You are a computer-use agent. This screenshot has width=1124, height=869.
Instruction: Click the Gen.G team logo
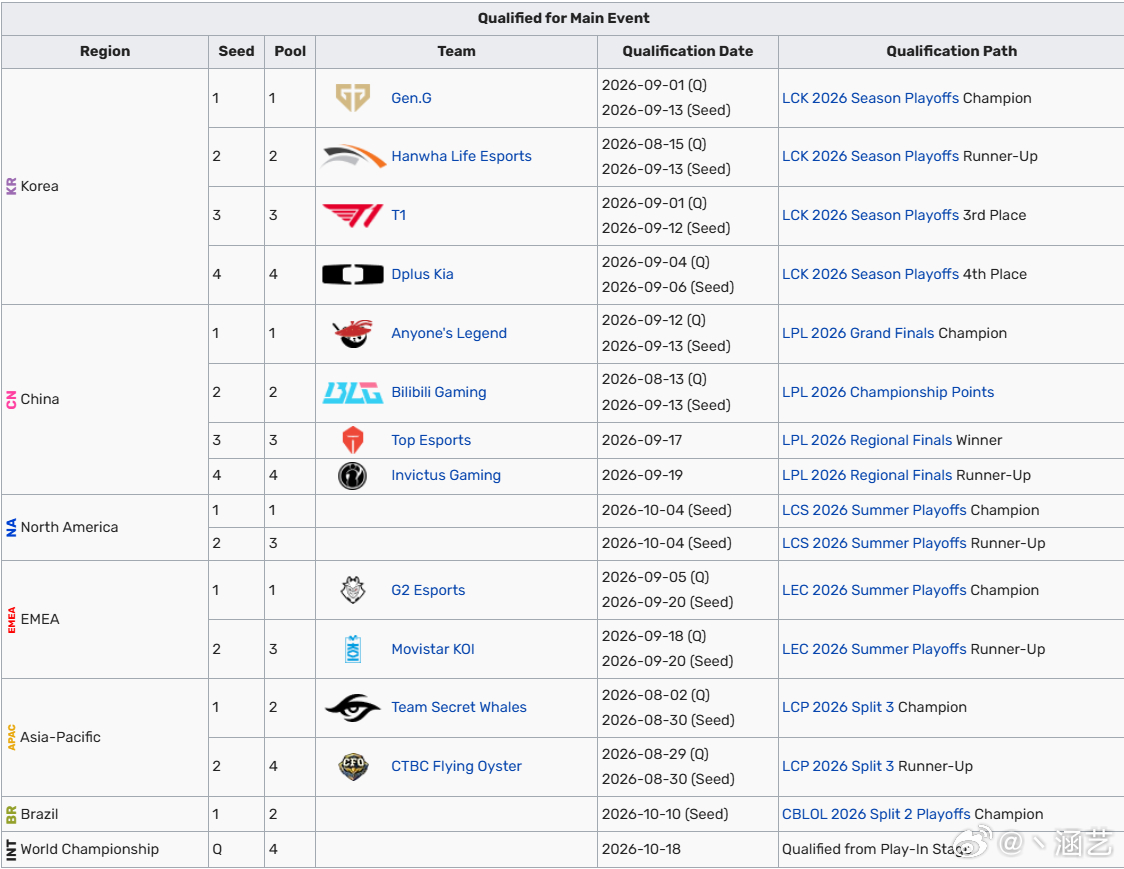click(353, 98)
